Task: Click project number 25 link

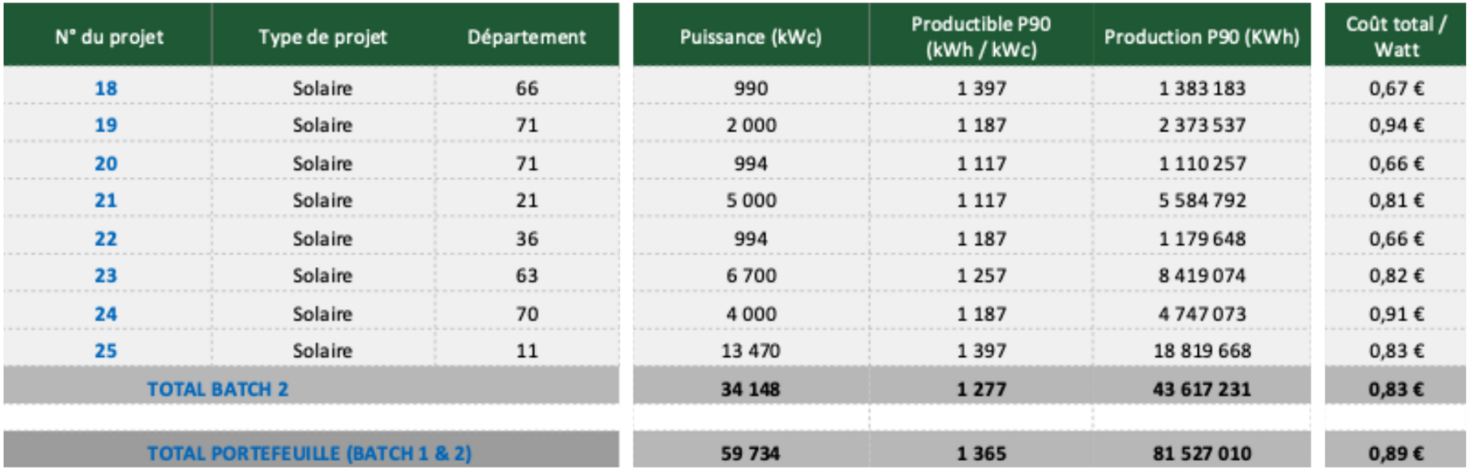Action: pyautogui.click(x=106, y=351)
